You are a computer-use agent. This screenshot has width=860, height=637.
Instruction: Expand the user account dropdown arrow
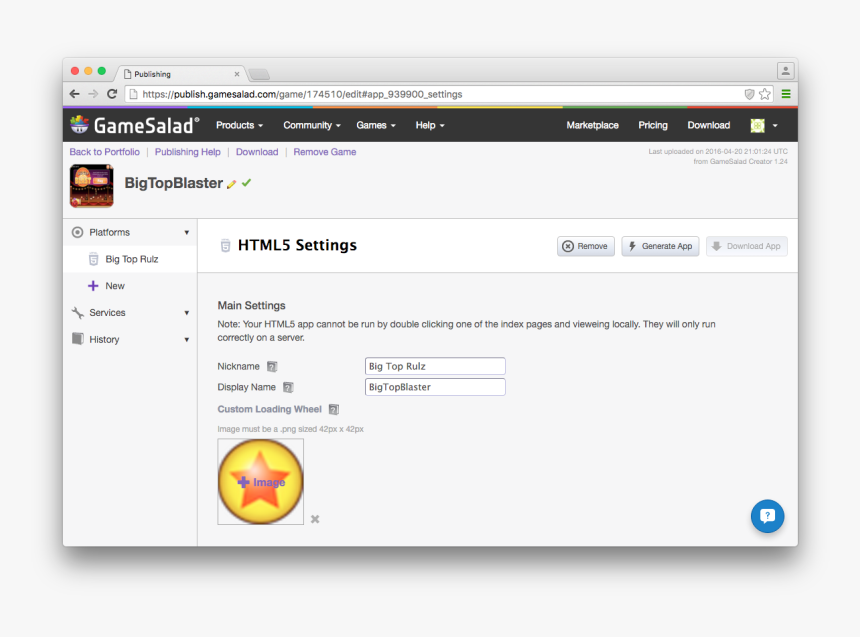[775, 126]
